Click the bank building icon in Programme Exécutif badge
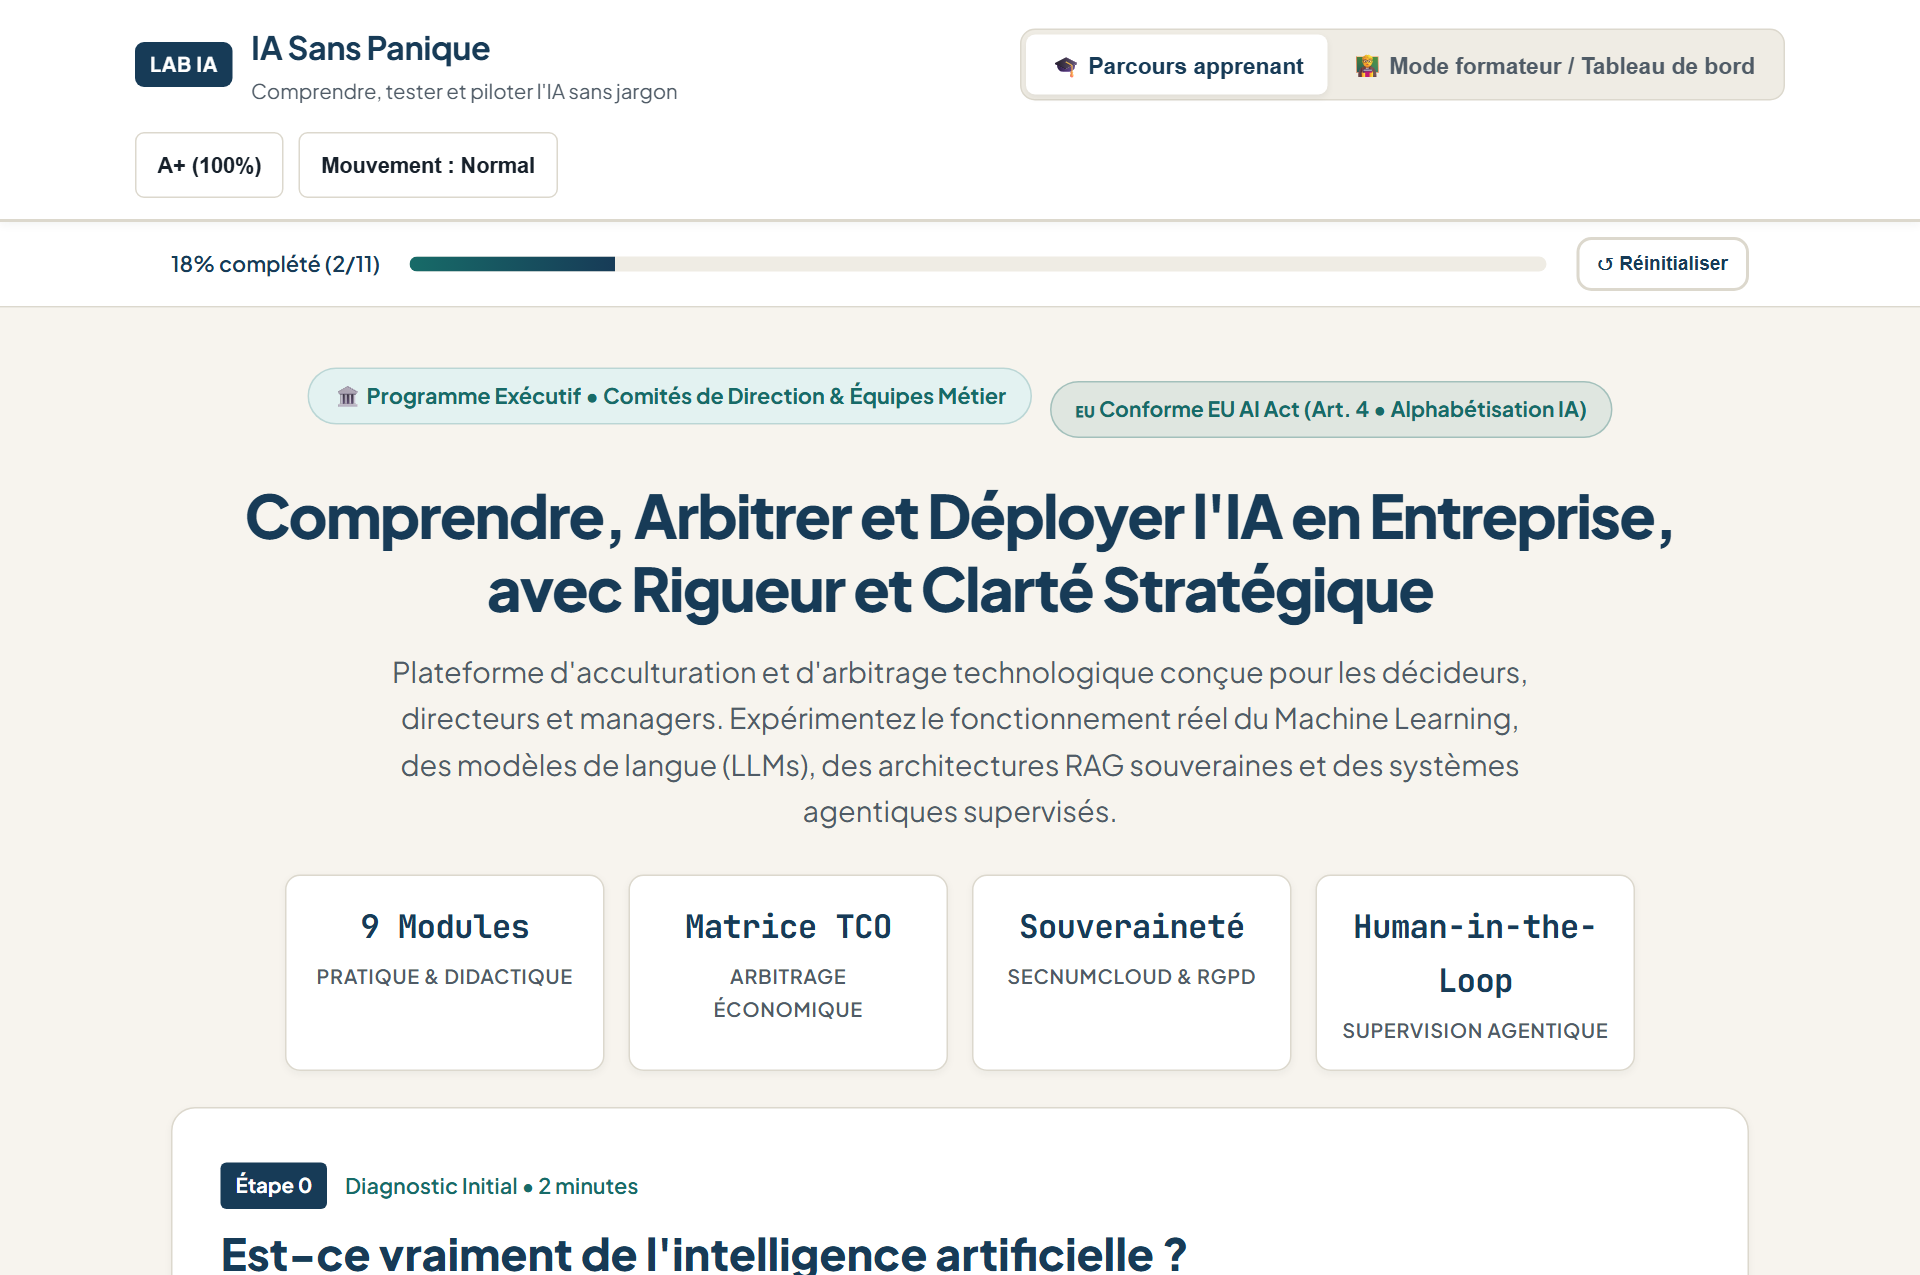 click(347, 397)
